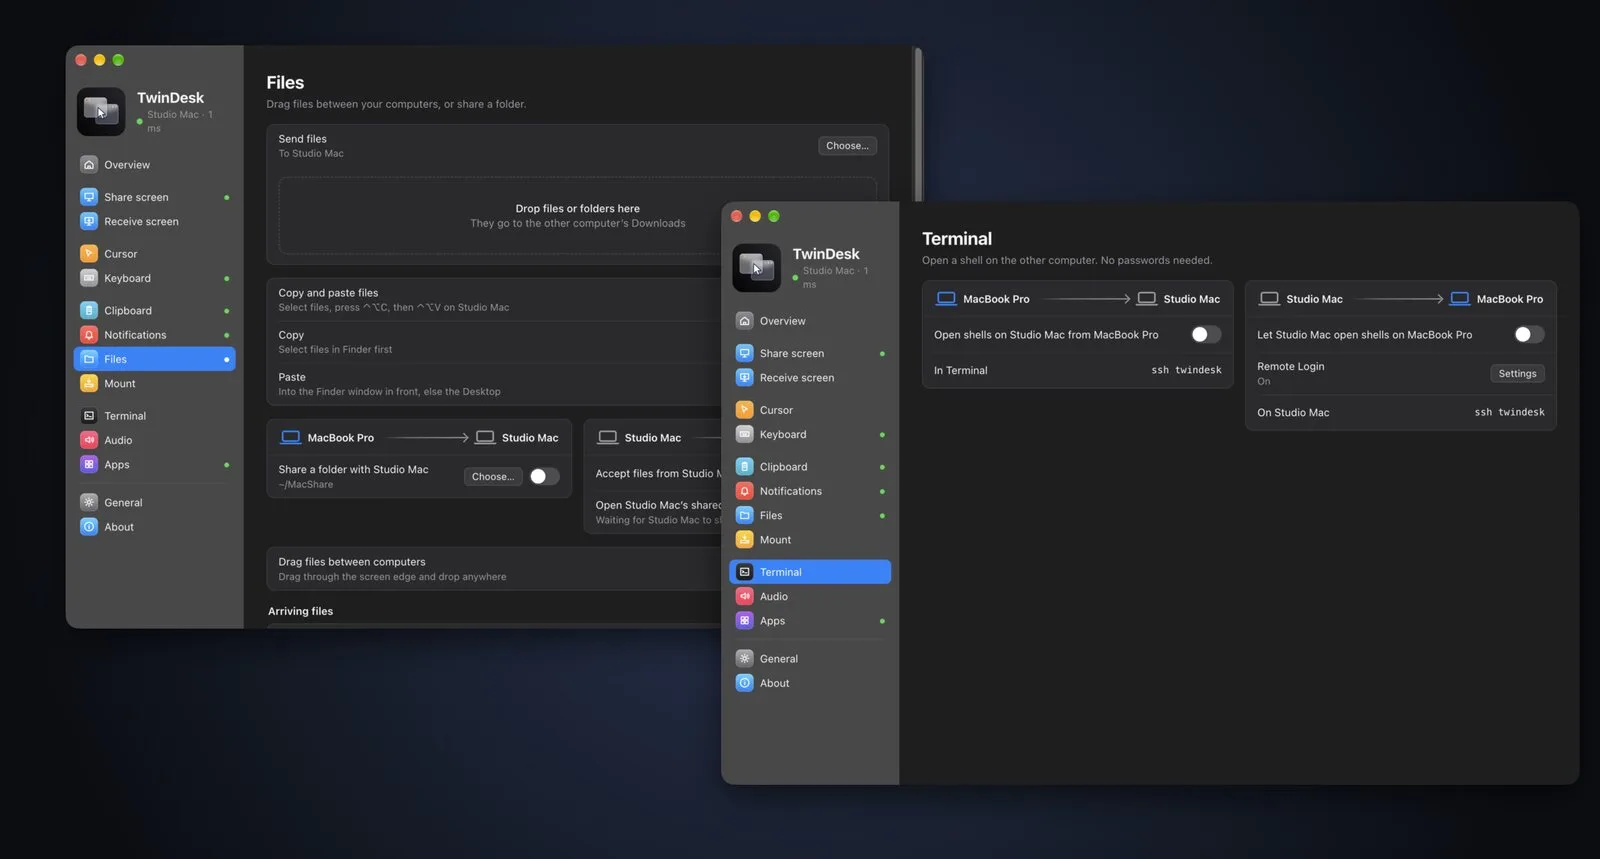Image resolution: width=1600 pixels, height=859 pixels.
Task: Click Cursor icon in Files window sidebar
Action: click(x=89, y=254)
